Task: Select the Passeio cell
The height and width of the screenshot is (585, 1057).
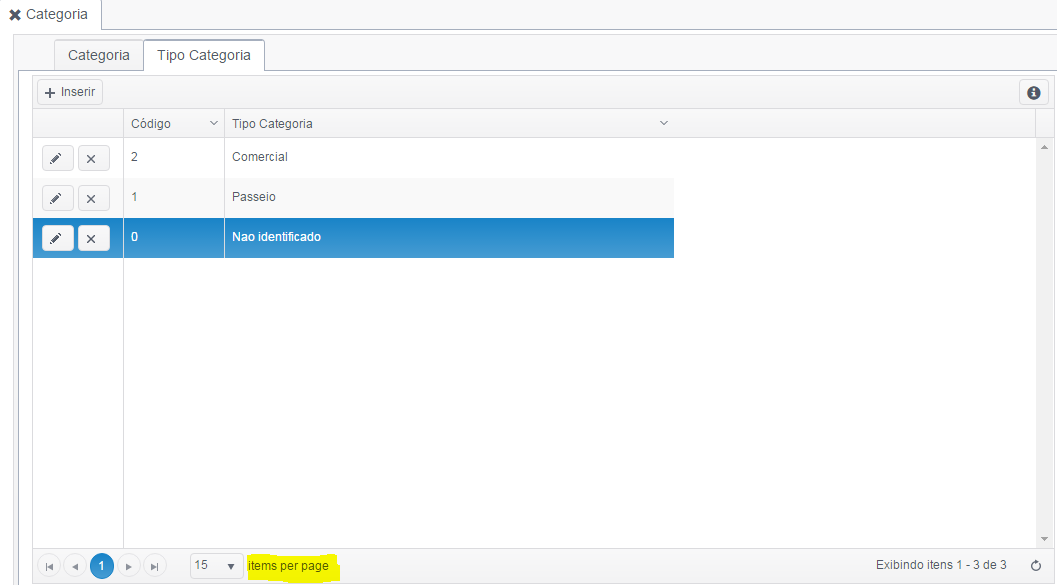Action: [x=449, y=197]
